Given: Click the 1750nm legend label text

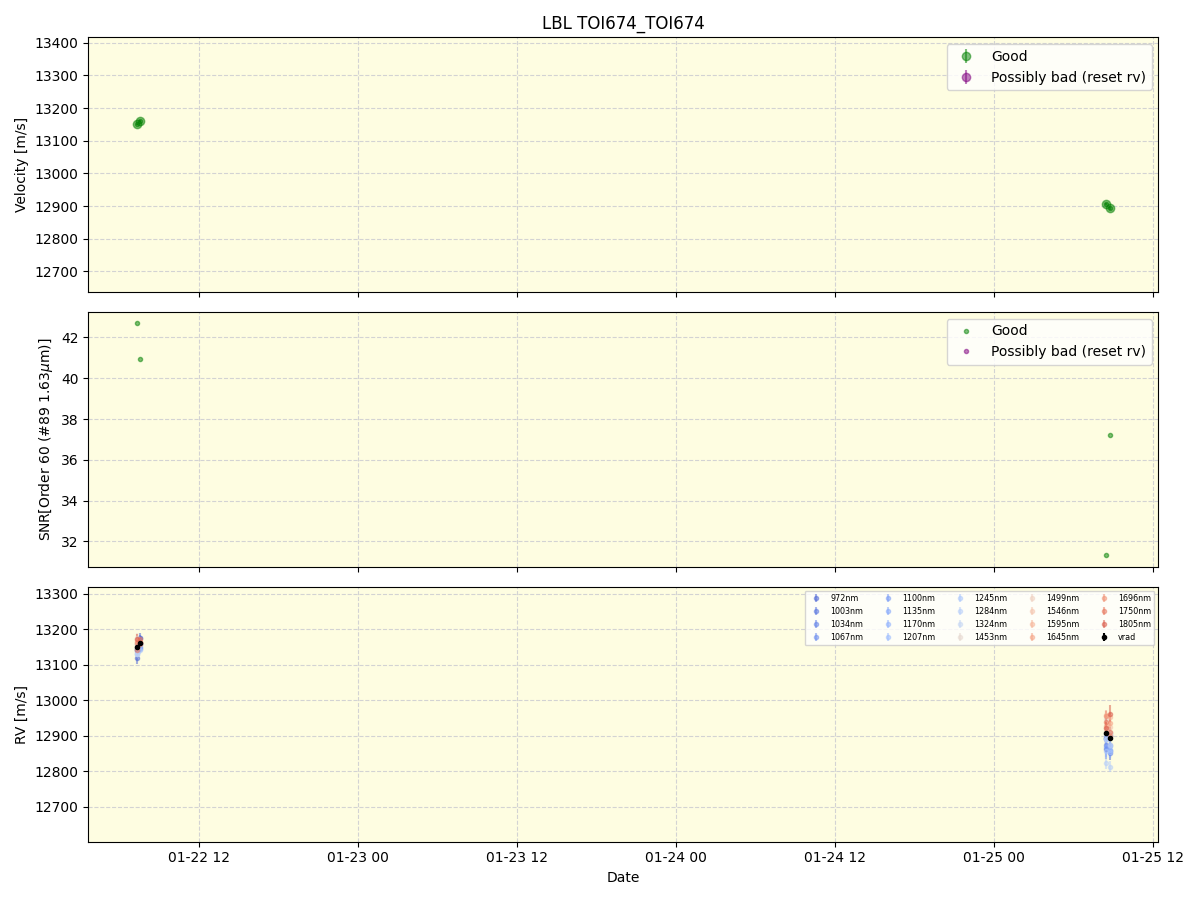Looking at the screenshot, I should click(1135, 611).
